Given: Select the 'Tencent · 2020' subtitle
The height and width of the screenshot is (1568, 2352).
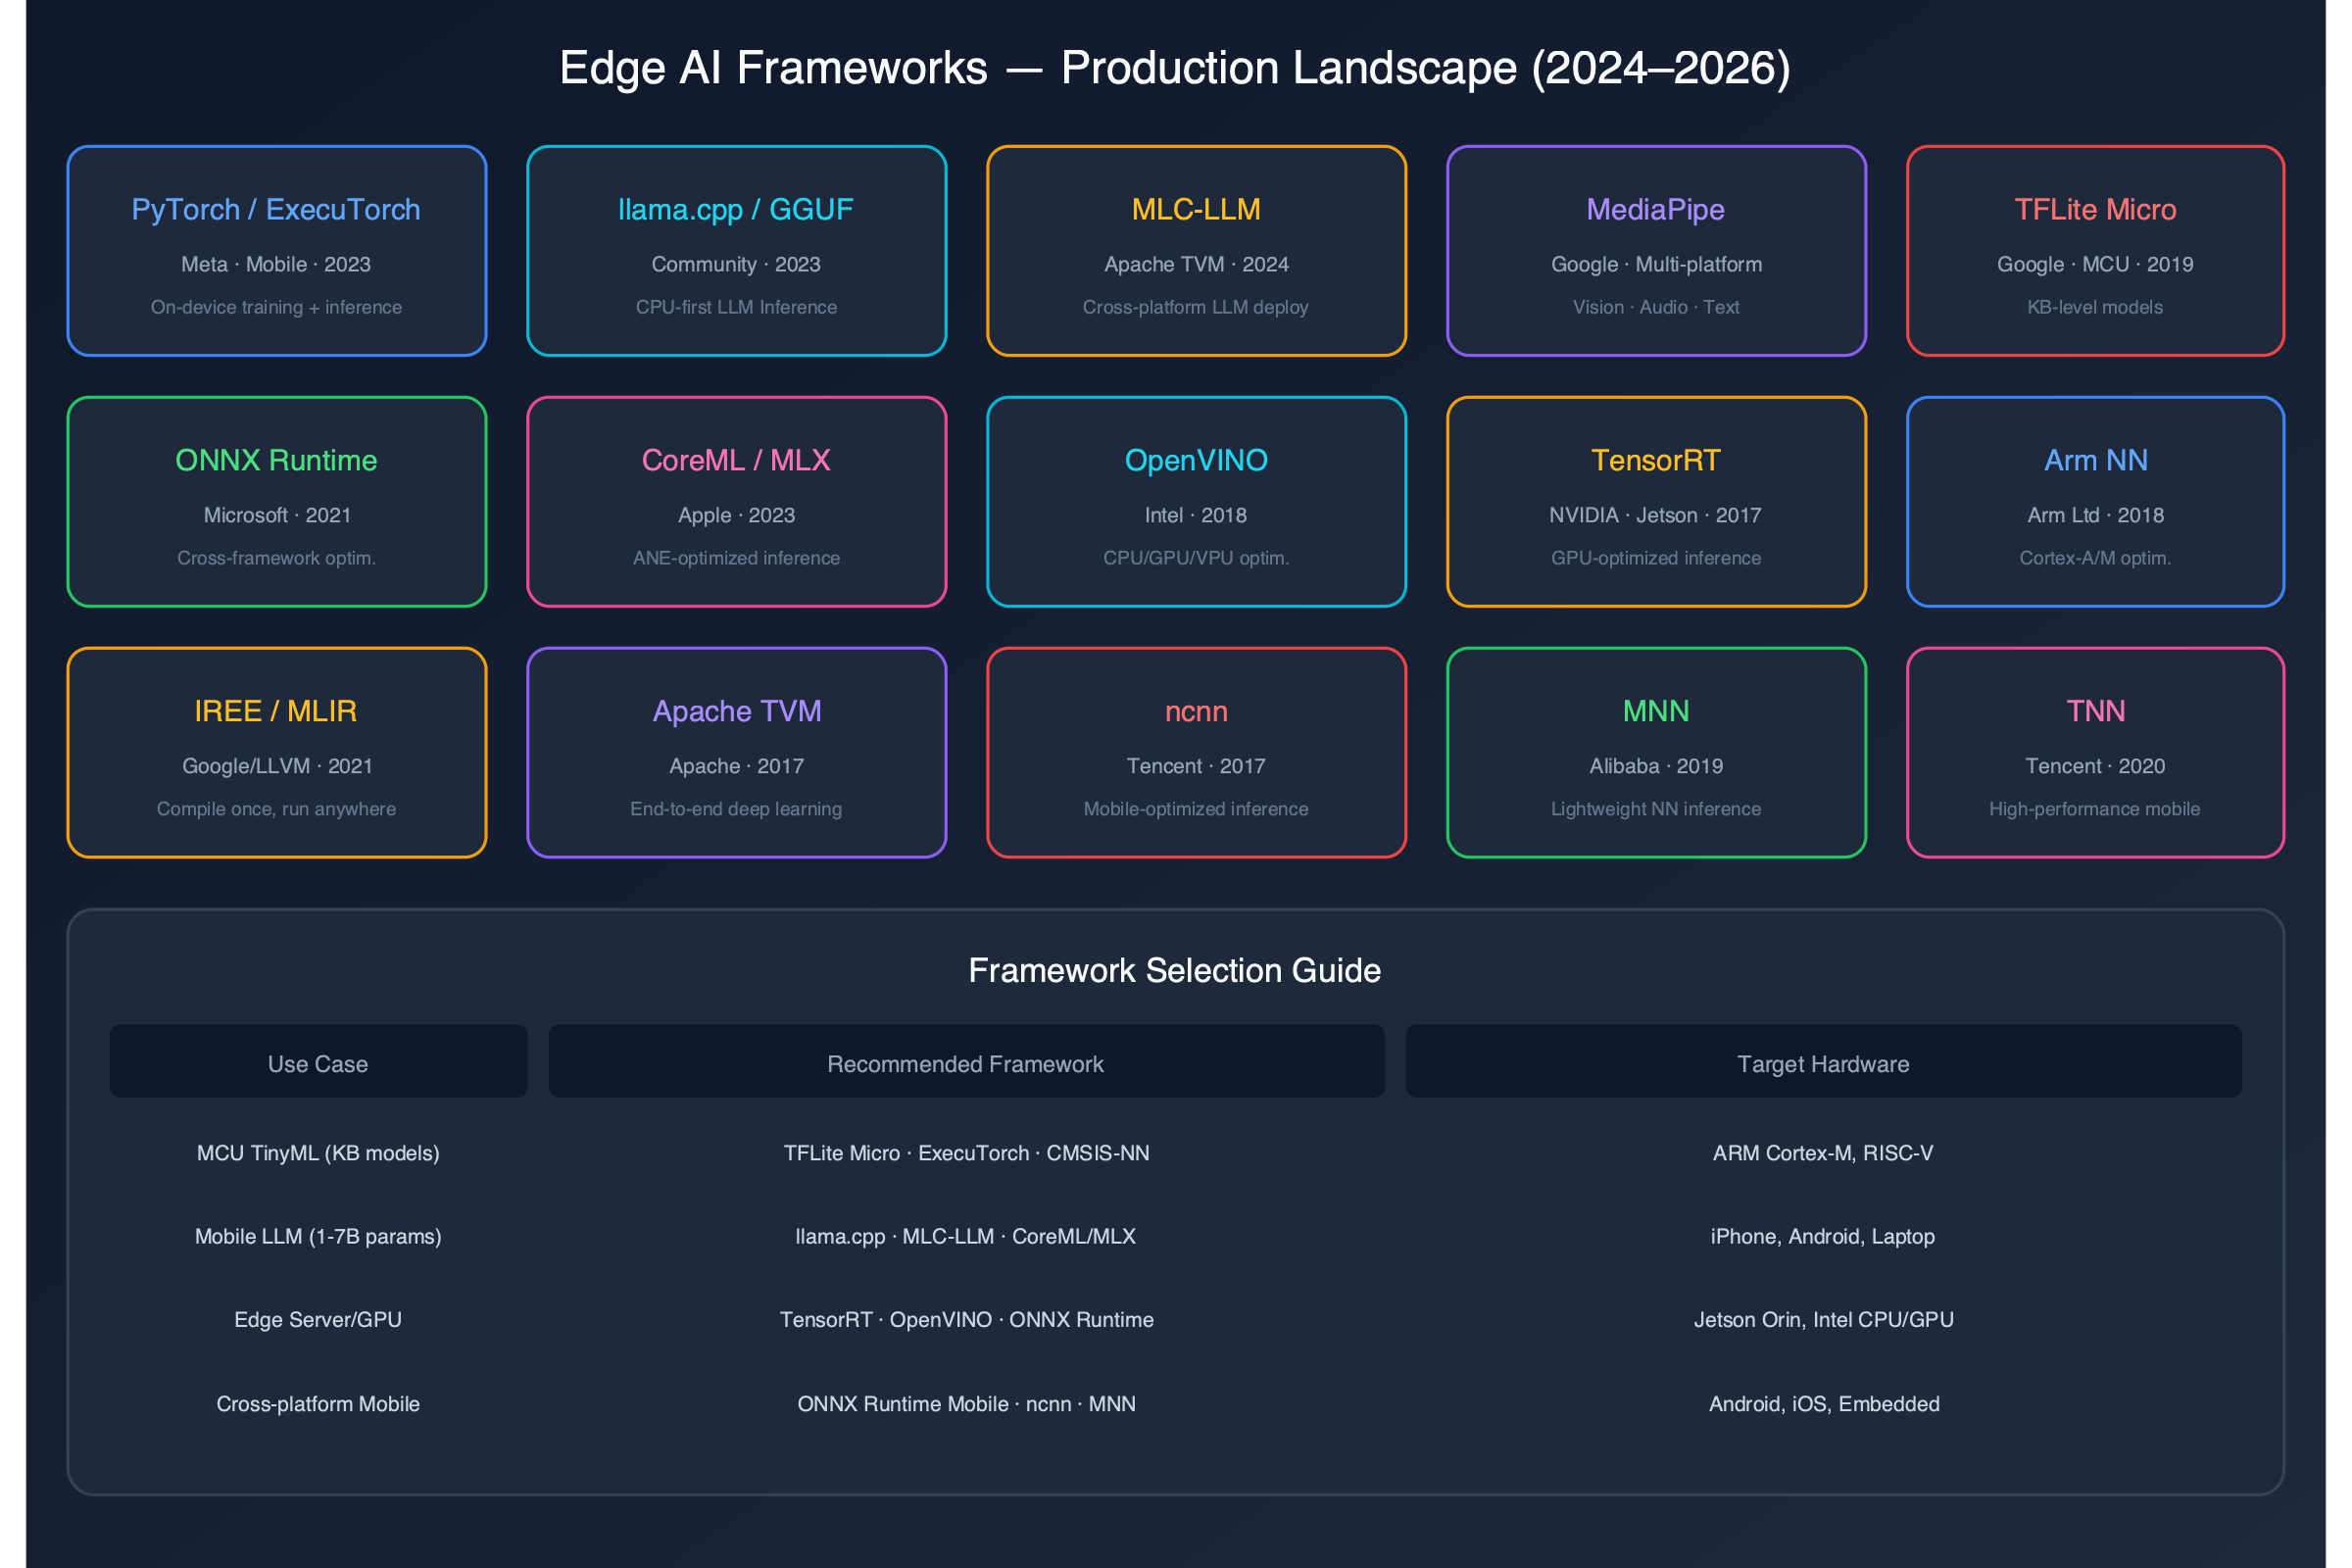Looking at the screenshot, I should (2095, 766).
